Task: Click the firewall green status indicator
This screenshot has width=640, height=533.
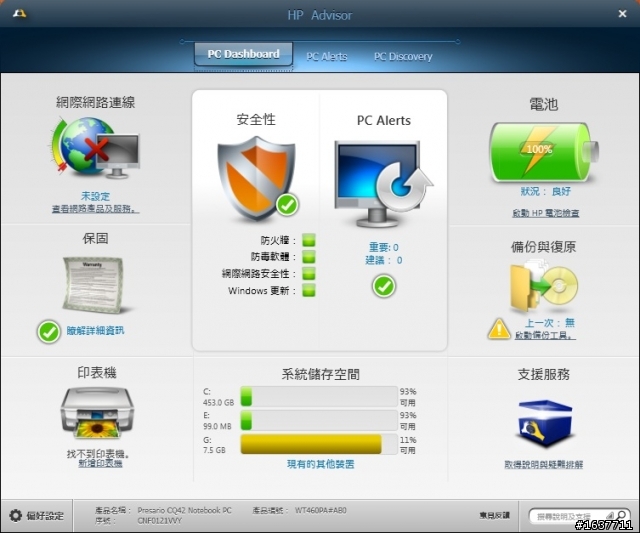Action: click(x=309, y=240)
